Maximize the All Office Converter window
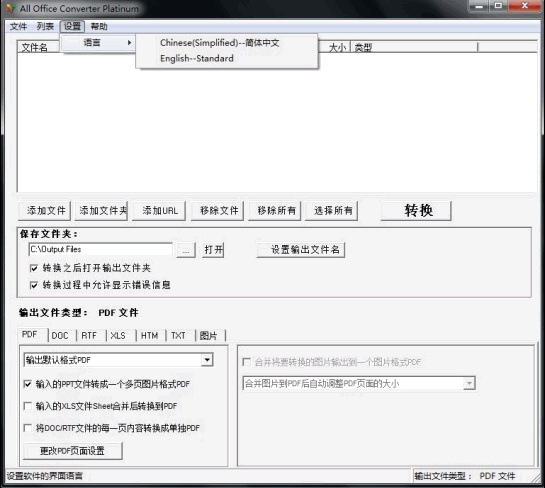545x488 pixels. tap(498, 6)
